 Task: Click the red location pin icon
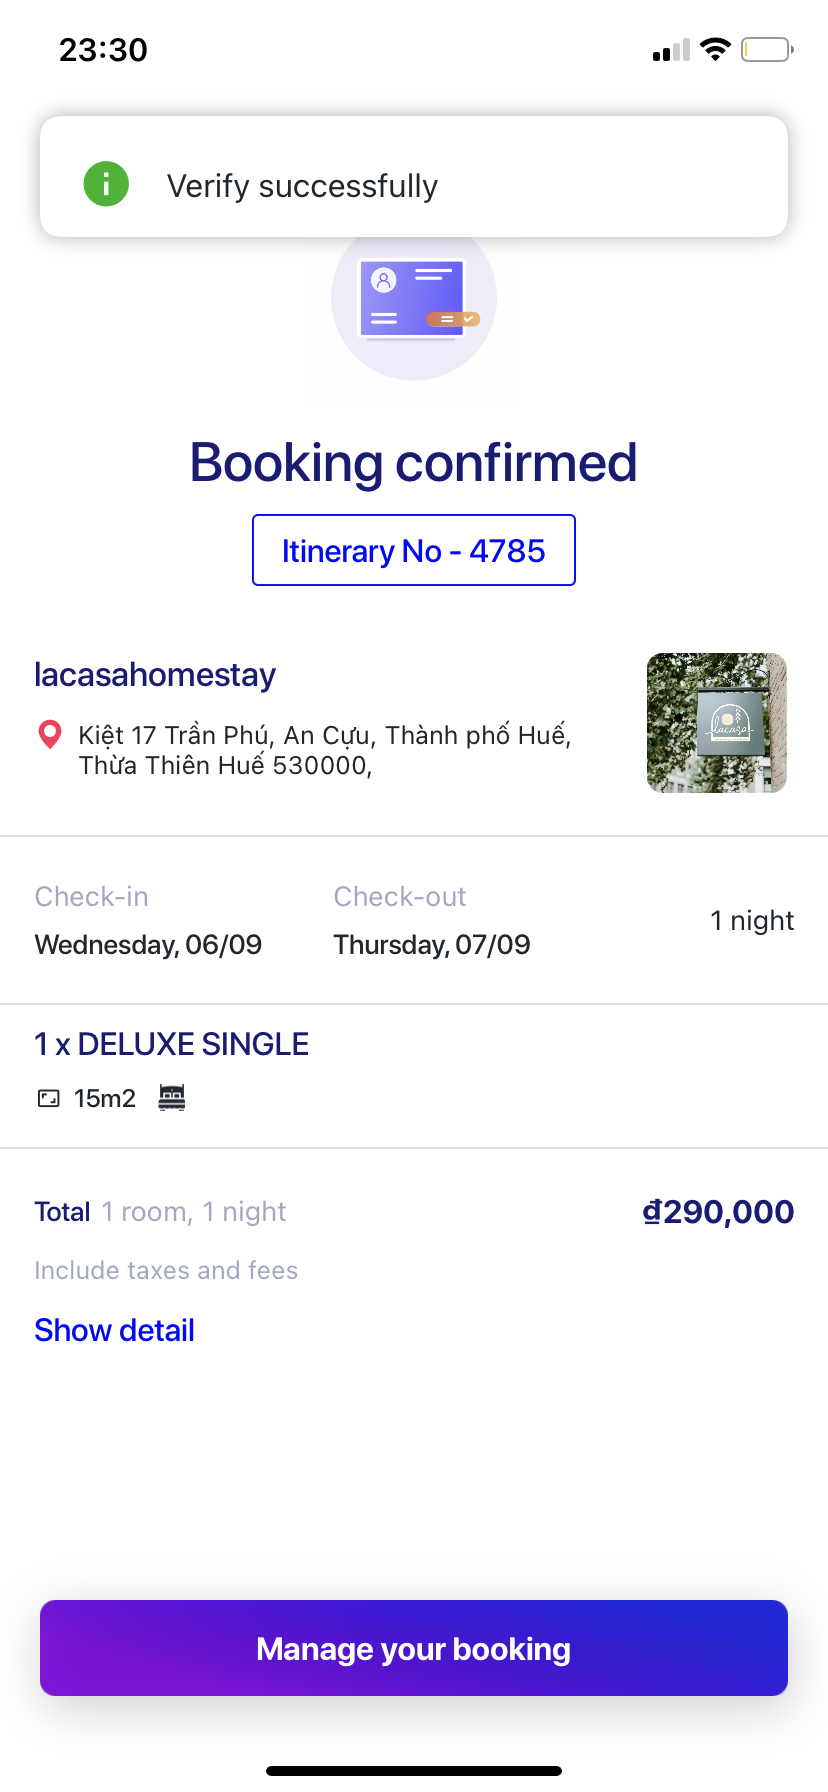point(49,735)
